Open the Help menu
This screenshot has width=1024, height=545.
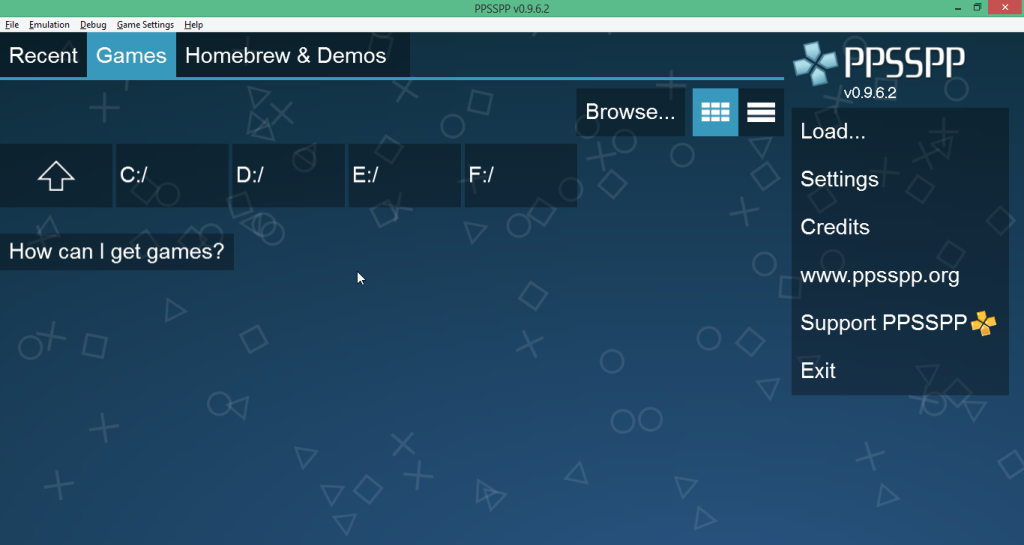(193, 25)
